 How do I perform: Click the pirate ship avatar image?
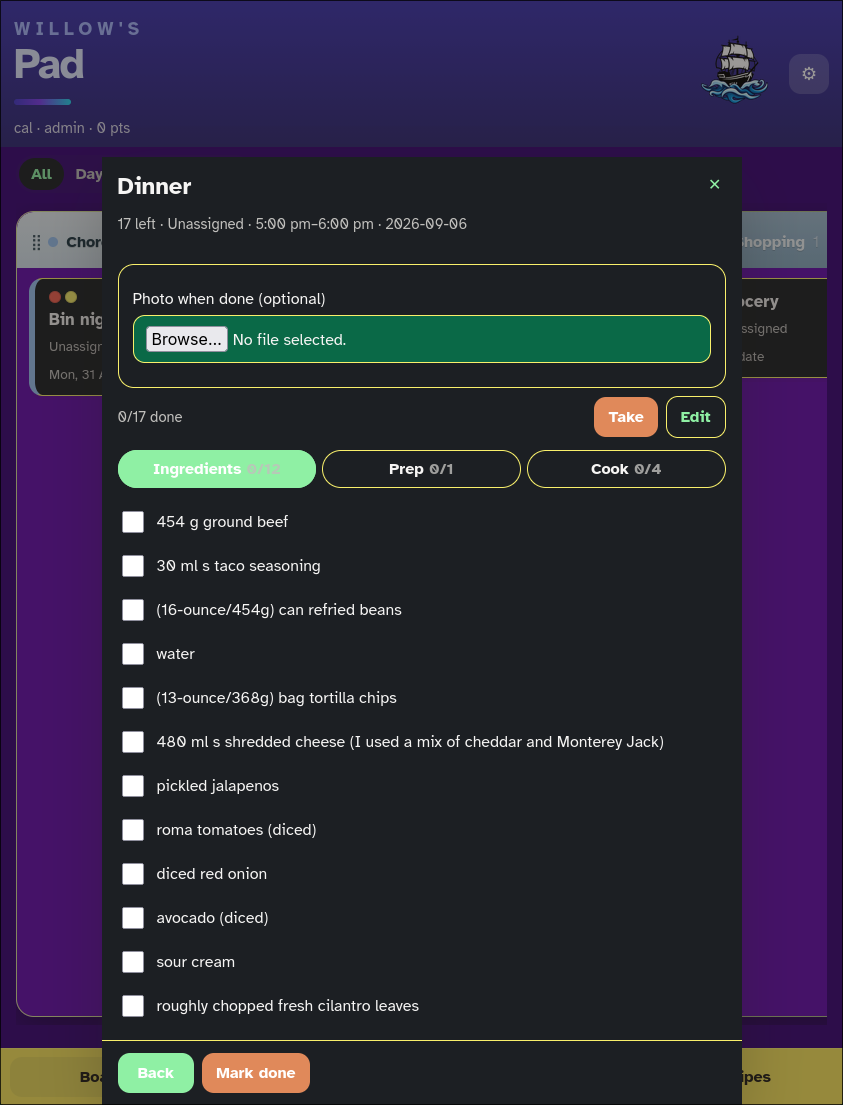734,70
